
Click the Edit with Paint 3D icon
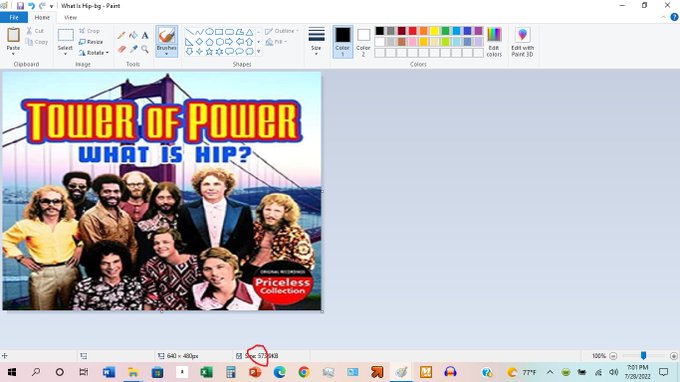522,42
